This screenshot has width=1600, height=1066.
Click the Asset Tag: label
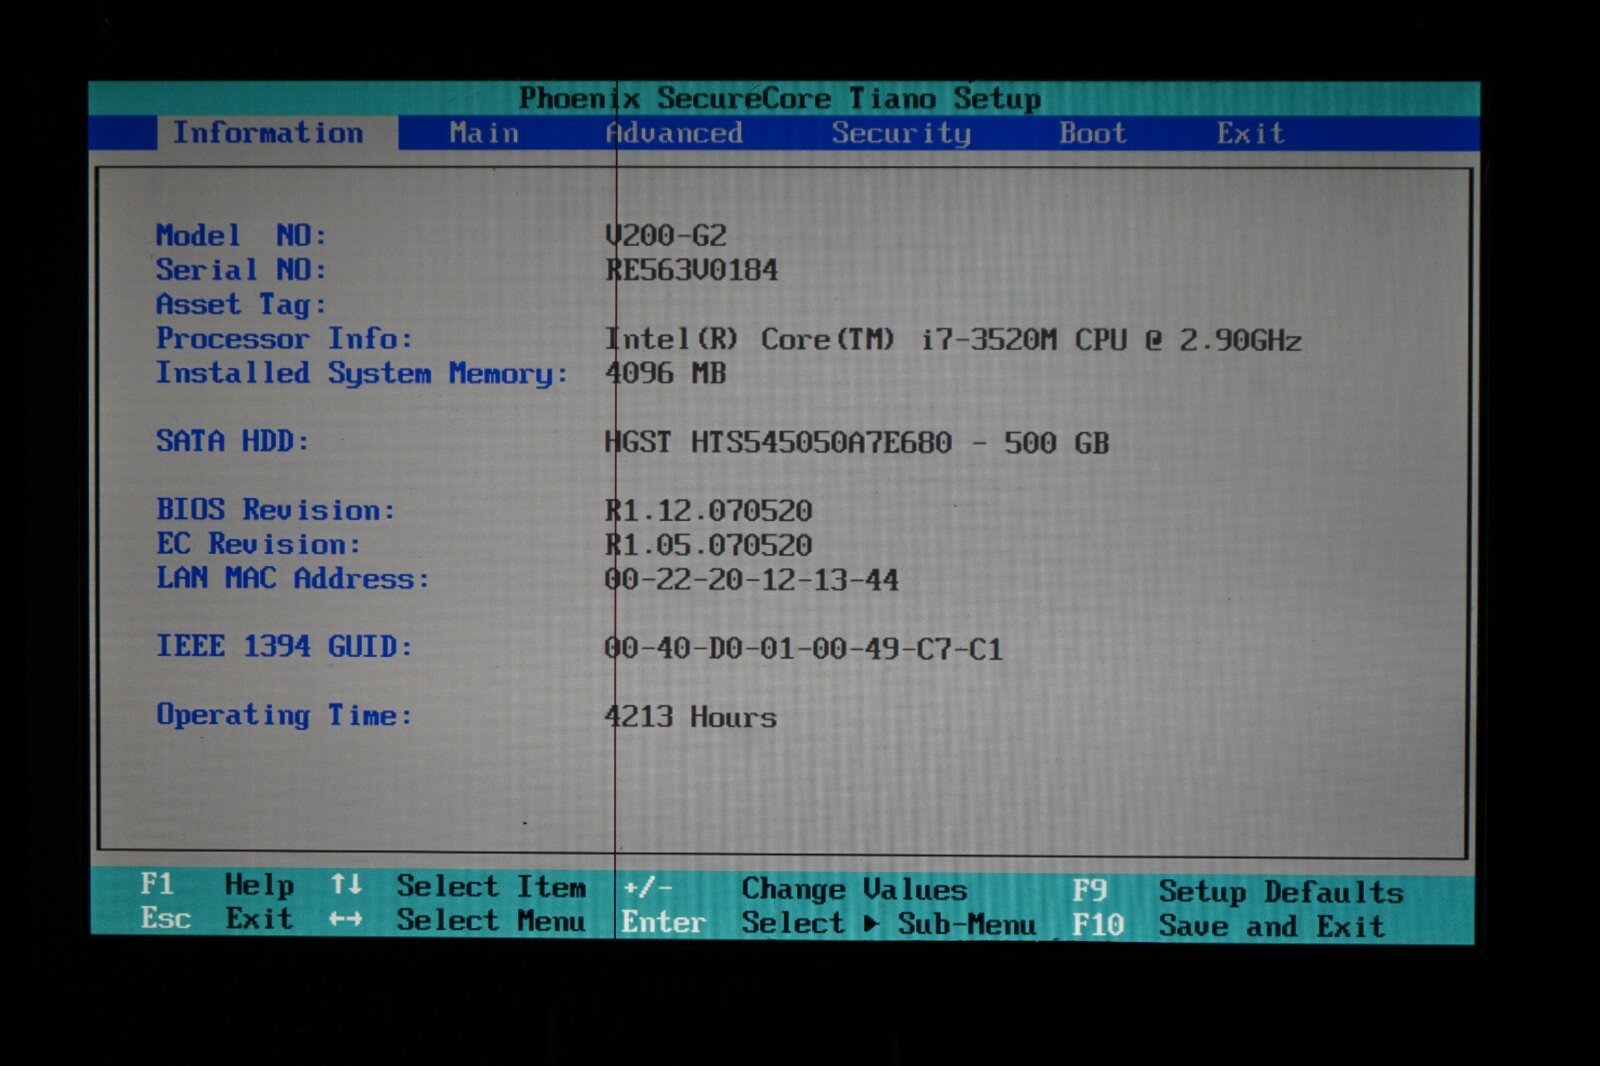click(x=241, y=304)
